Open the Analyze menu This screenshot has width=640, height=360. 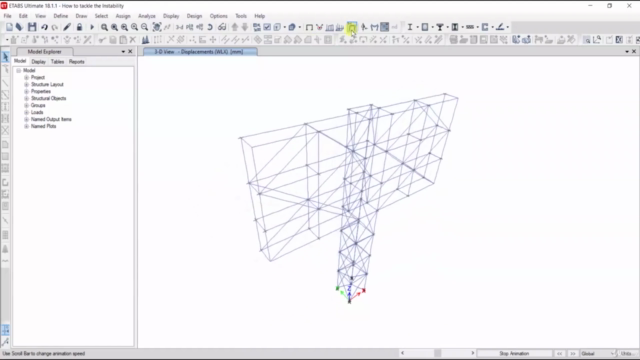coord(147,16)
